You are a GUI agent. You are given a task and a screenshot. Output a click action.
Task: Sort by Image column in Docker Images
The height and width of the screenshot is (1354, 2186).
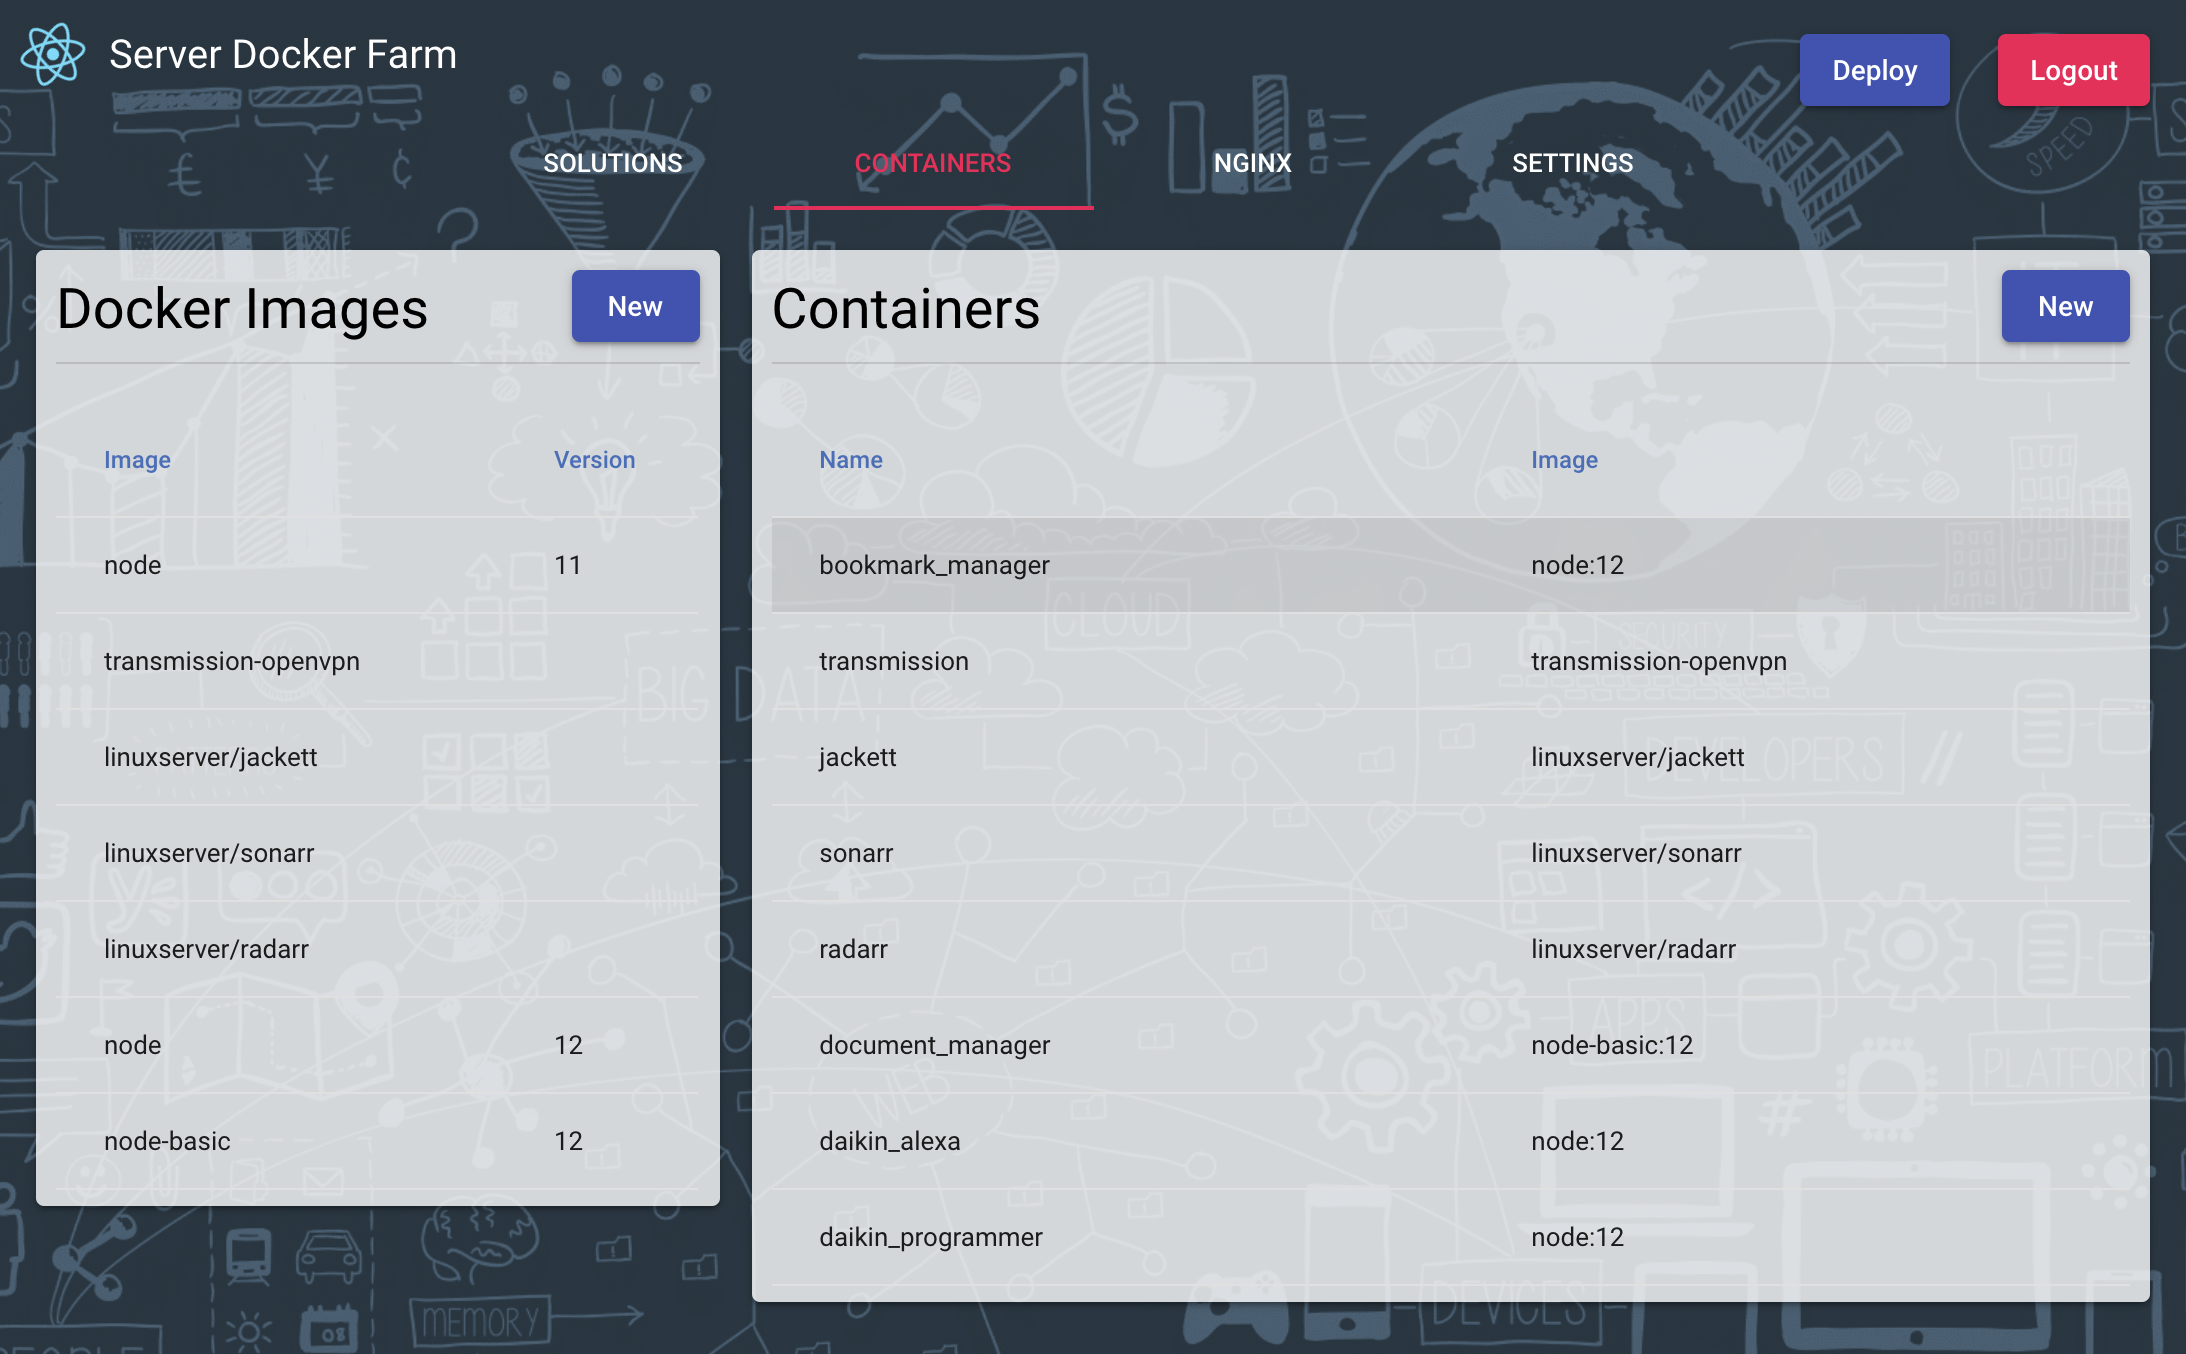[137, 460]
